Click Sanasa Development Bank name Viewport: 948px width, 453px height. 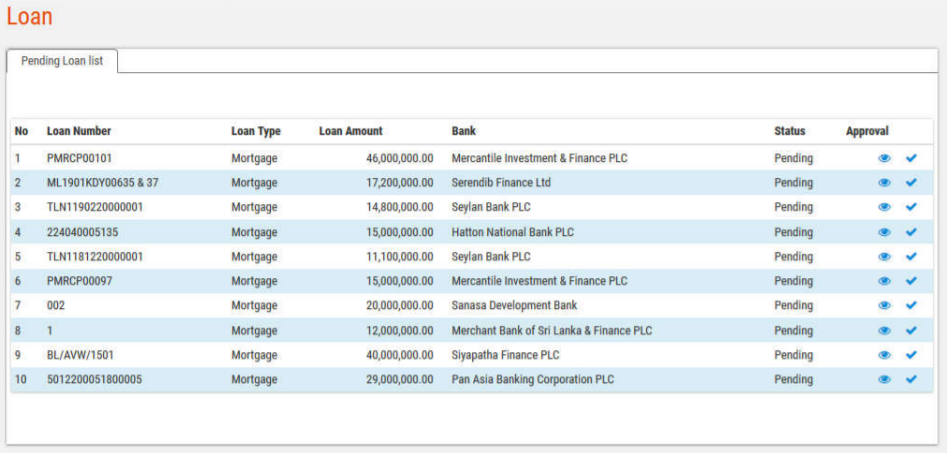(515, 305)
